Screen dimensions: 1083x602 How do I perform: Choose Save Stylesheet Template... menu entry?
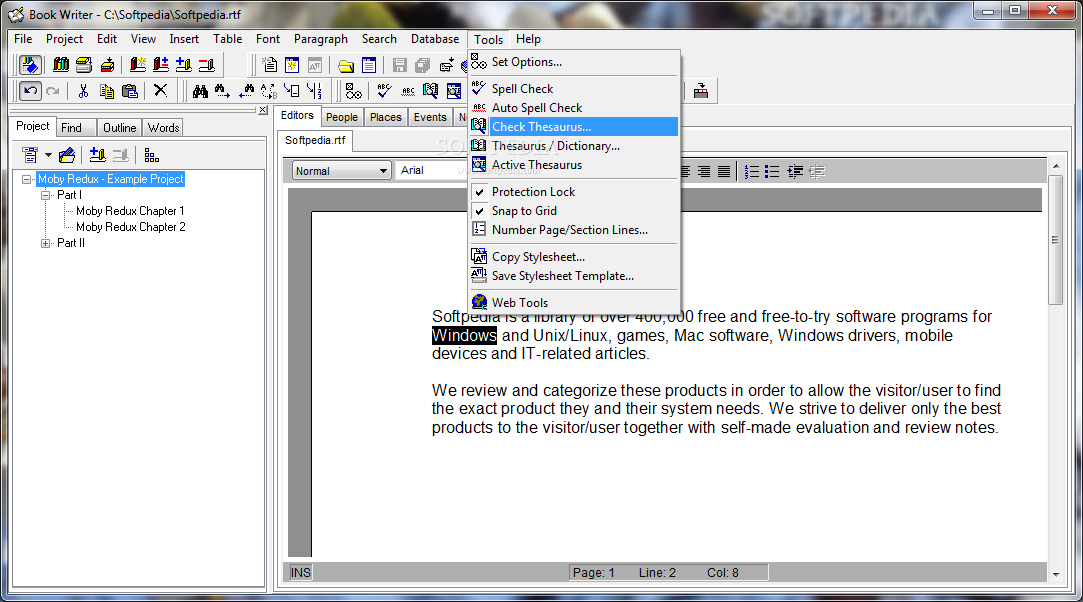point(575,275)
